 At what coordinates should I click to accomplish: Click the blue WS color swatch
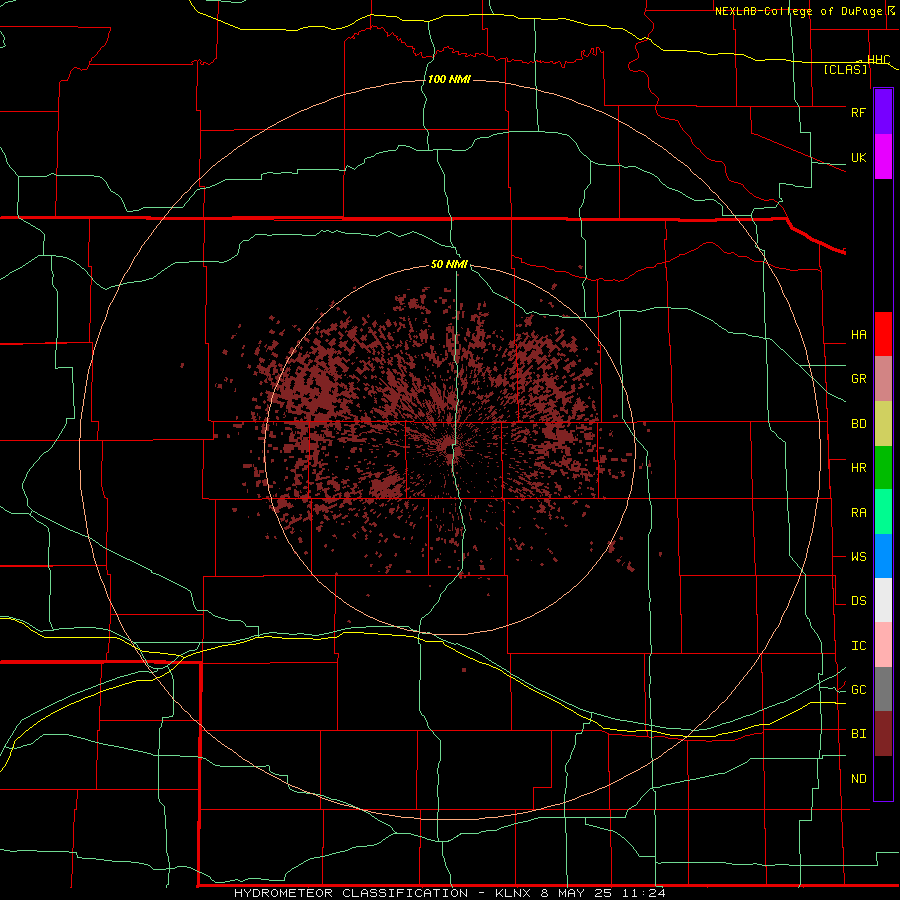coord(883,556)
